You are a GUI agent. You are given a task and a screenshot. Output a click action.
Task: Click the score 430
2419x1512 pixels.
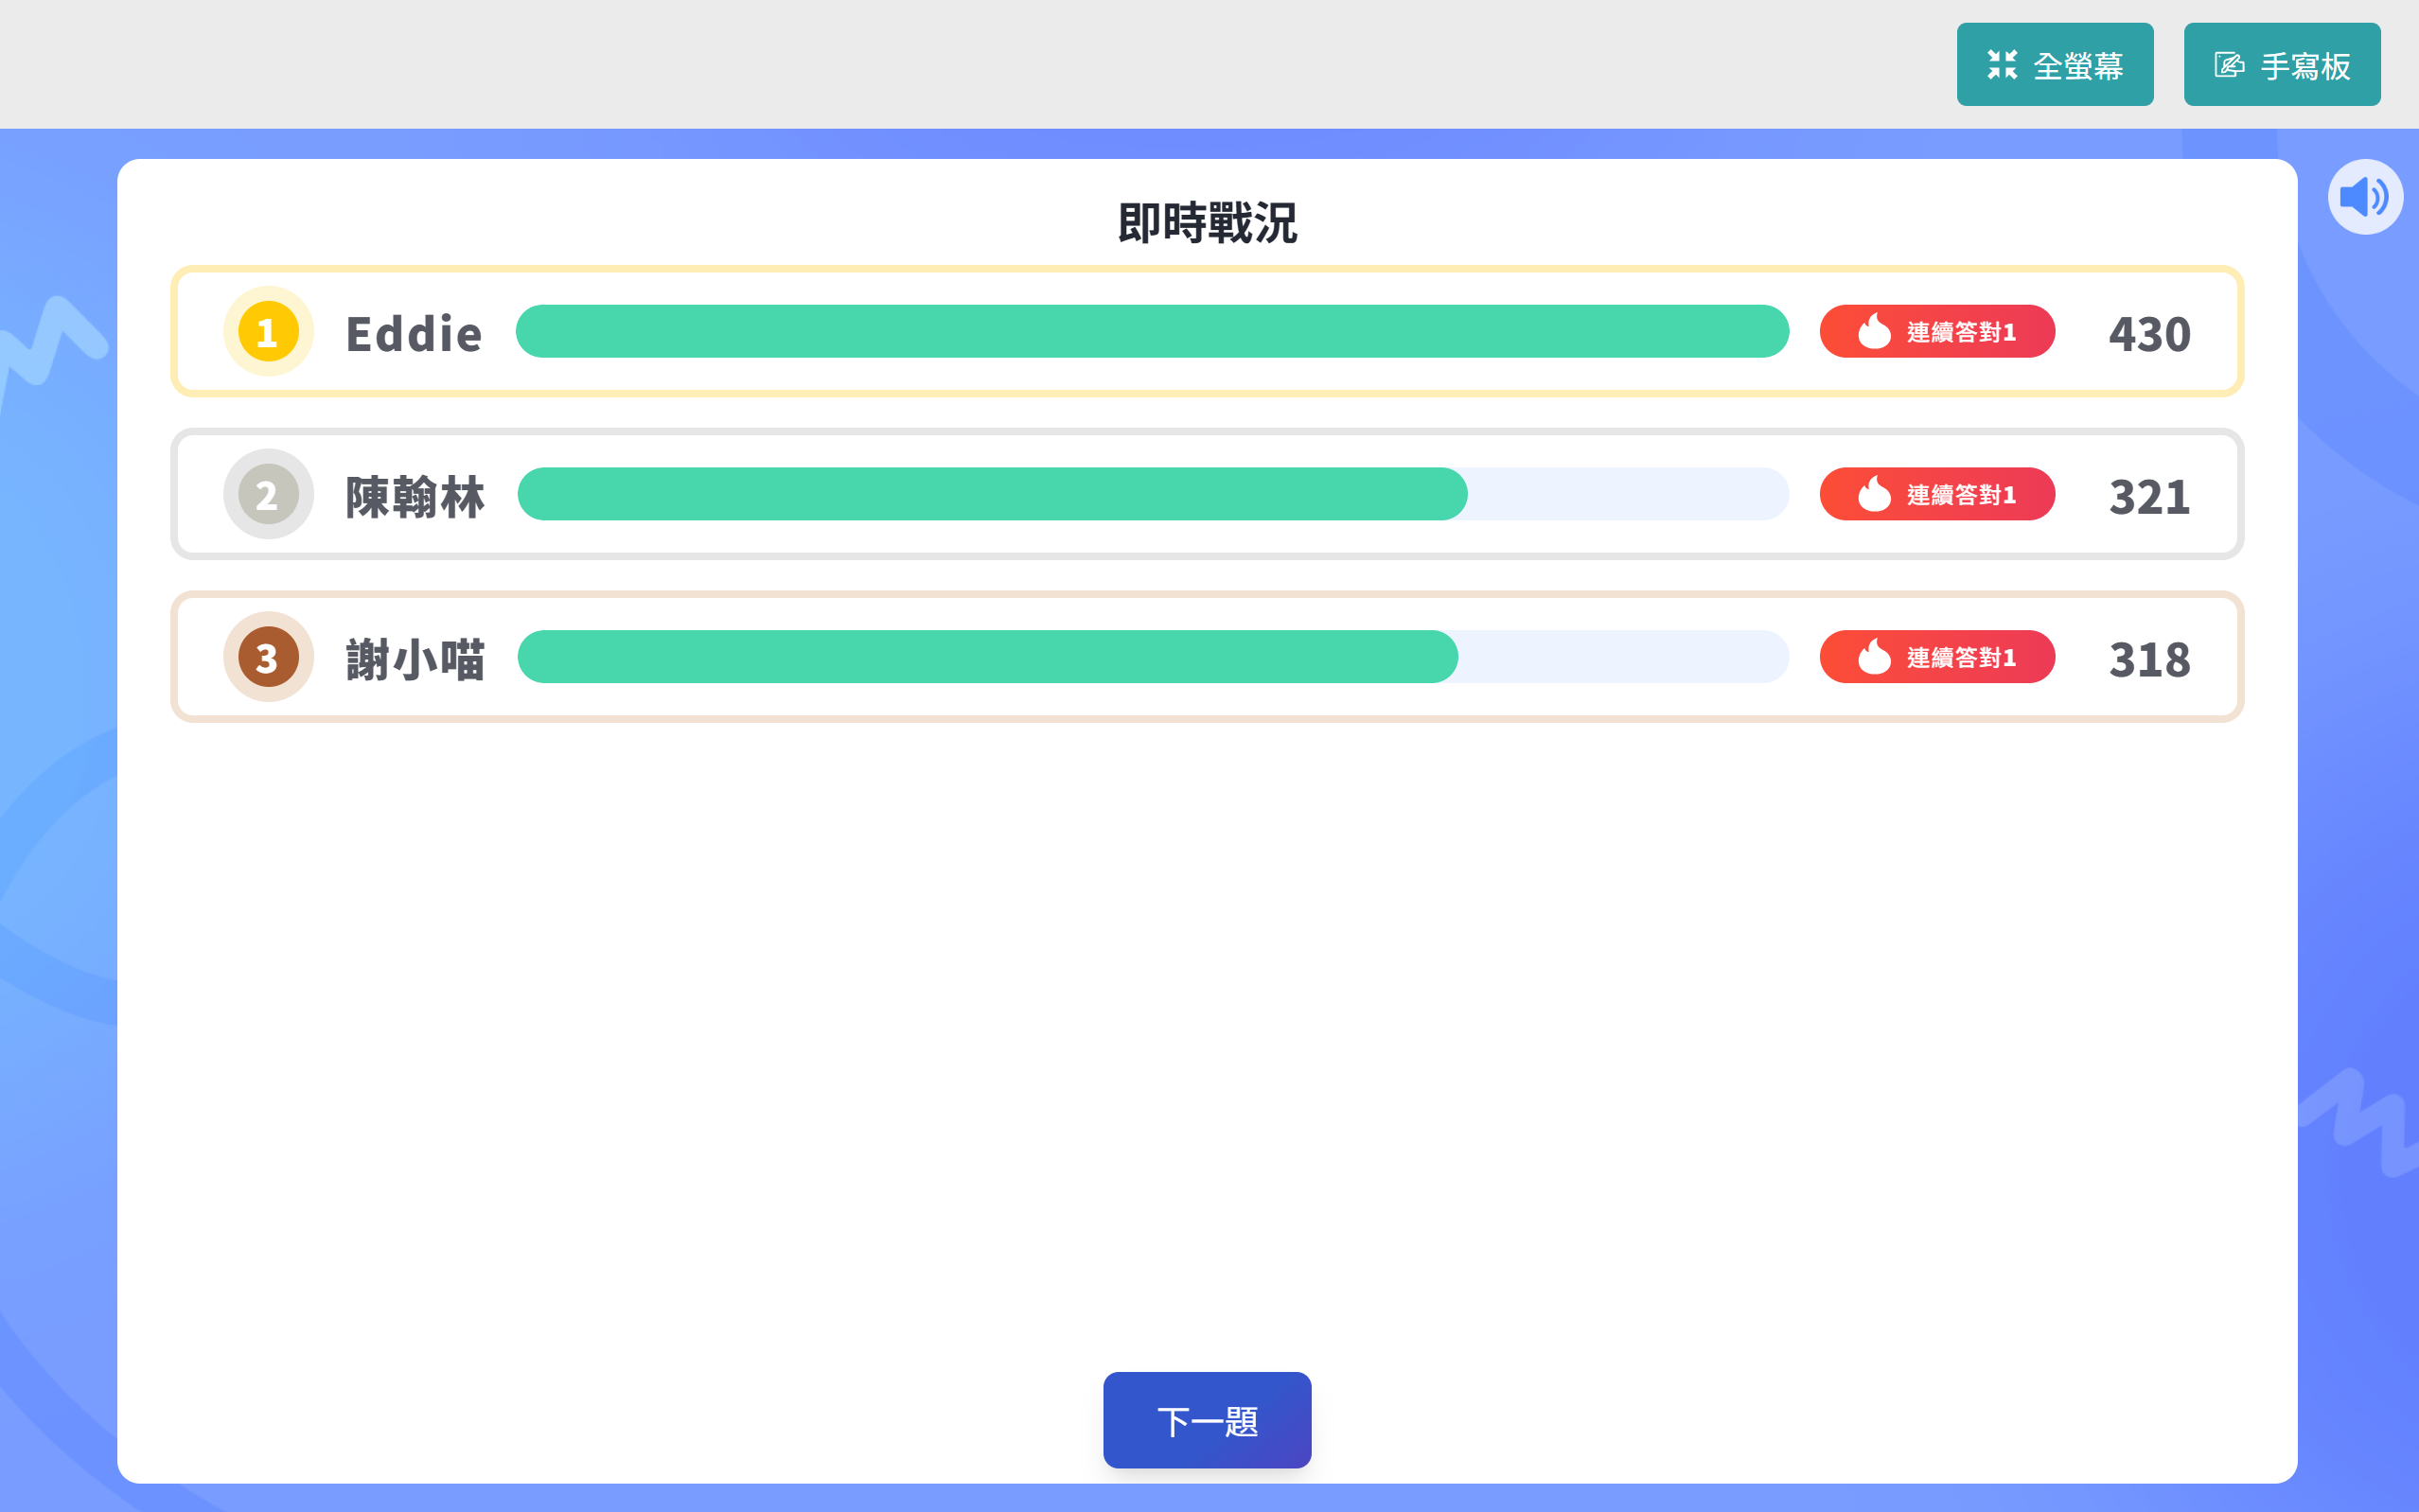pyautogui.click(x=2149, y=334)
